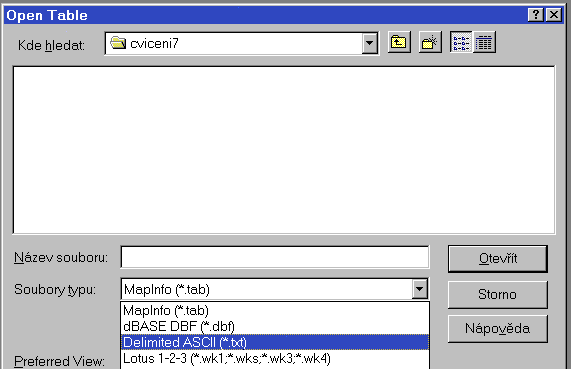Screen dimensions: 571x369
Task: Click the Soubory typu combo box field
Action: tap(275, 289)
